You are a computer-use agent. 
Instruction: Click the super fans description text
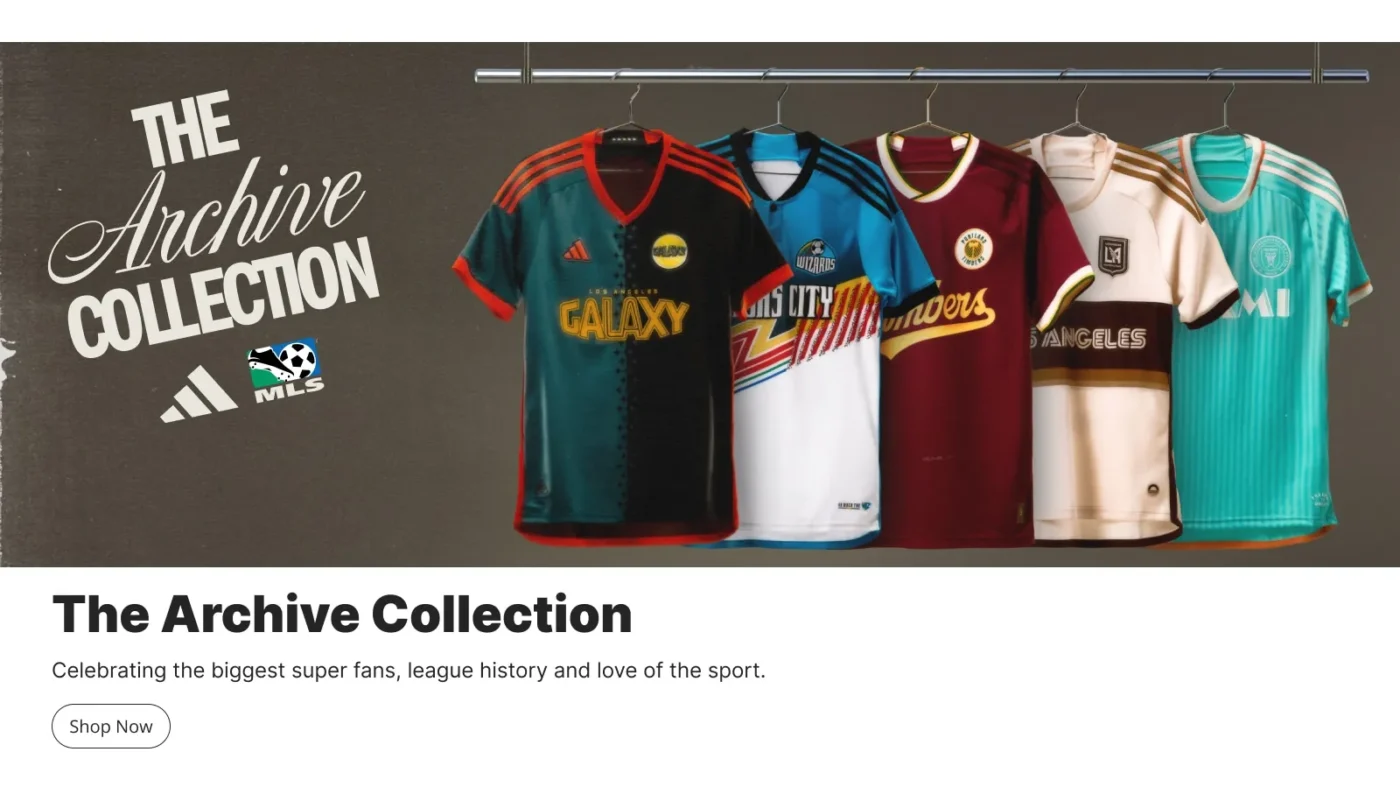(x=408, y=670)
